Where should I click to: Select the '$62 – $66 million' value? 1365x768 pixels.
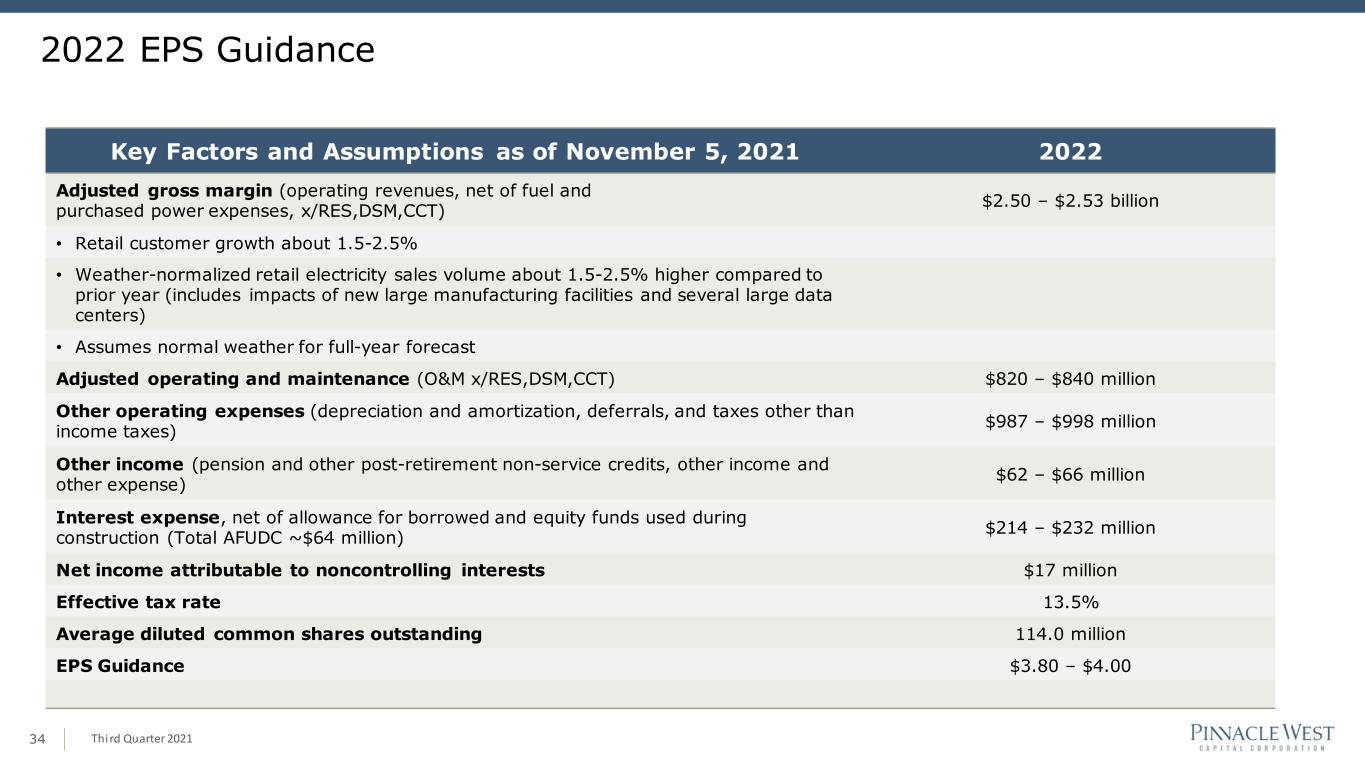coord(1070,475)
